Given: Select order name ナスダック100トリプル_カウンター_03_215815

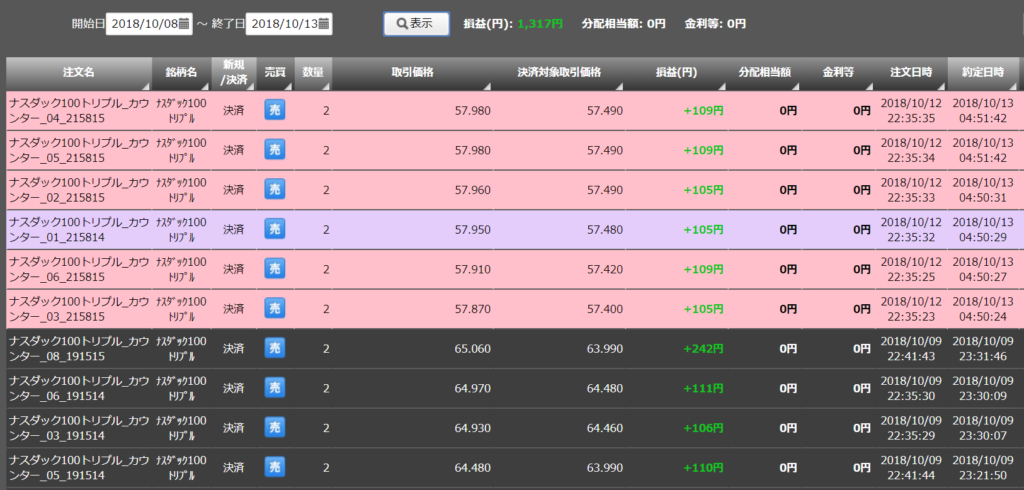Looking at the screenshot, I should [x=79, y=308].
